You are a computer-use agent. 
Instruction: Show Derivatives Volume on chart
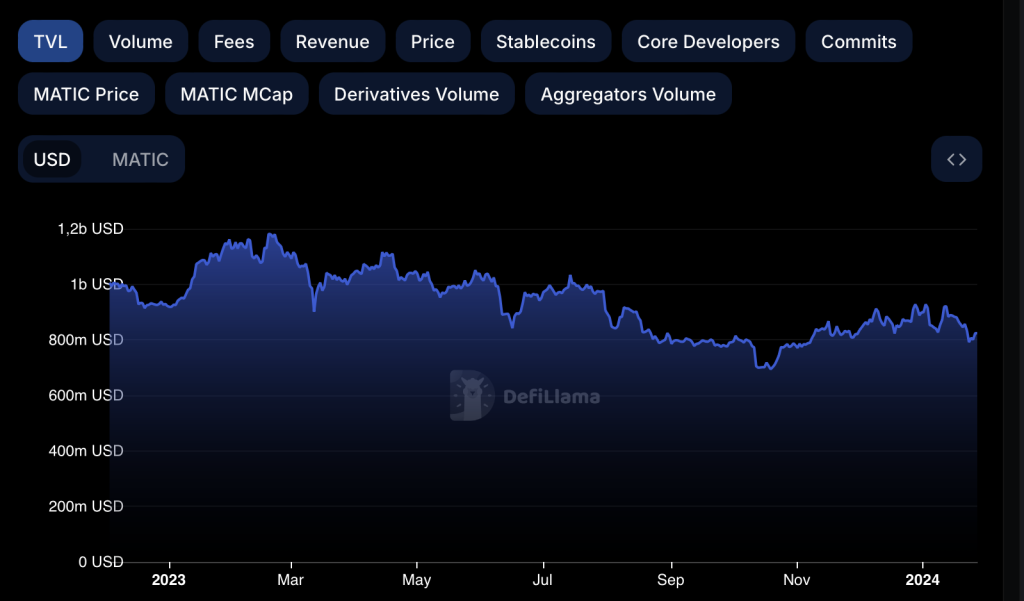click(417, 94)
